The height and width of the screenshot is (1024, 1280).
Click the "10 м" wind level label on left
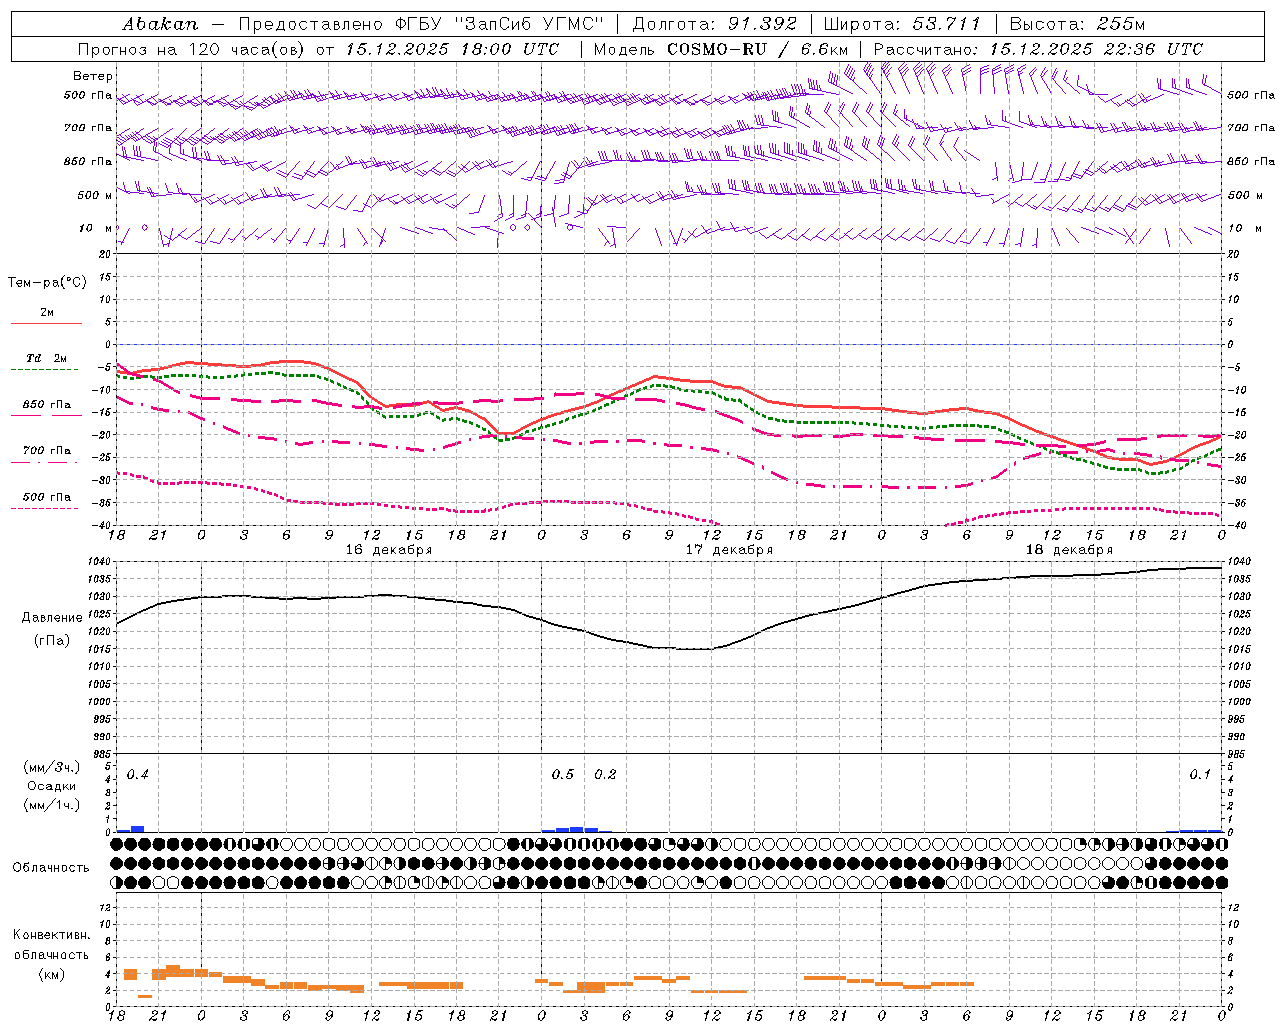95,229
